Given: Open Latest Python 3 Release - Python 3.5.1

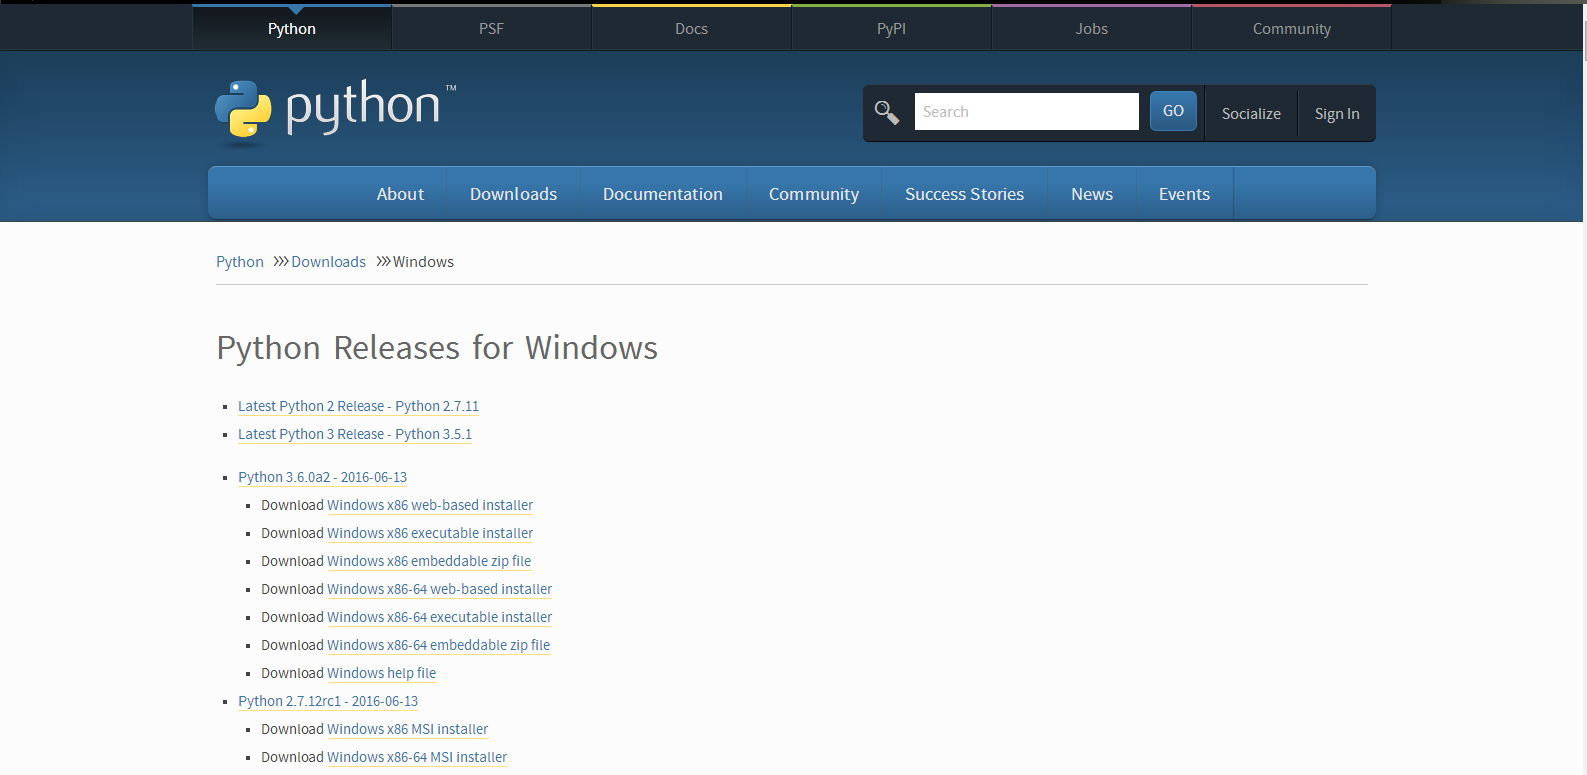Looking at the screenshot, I should tap(355, 434).
